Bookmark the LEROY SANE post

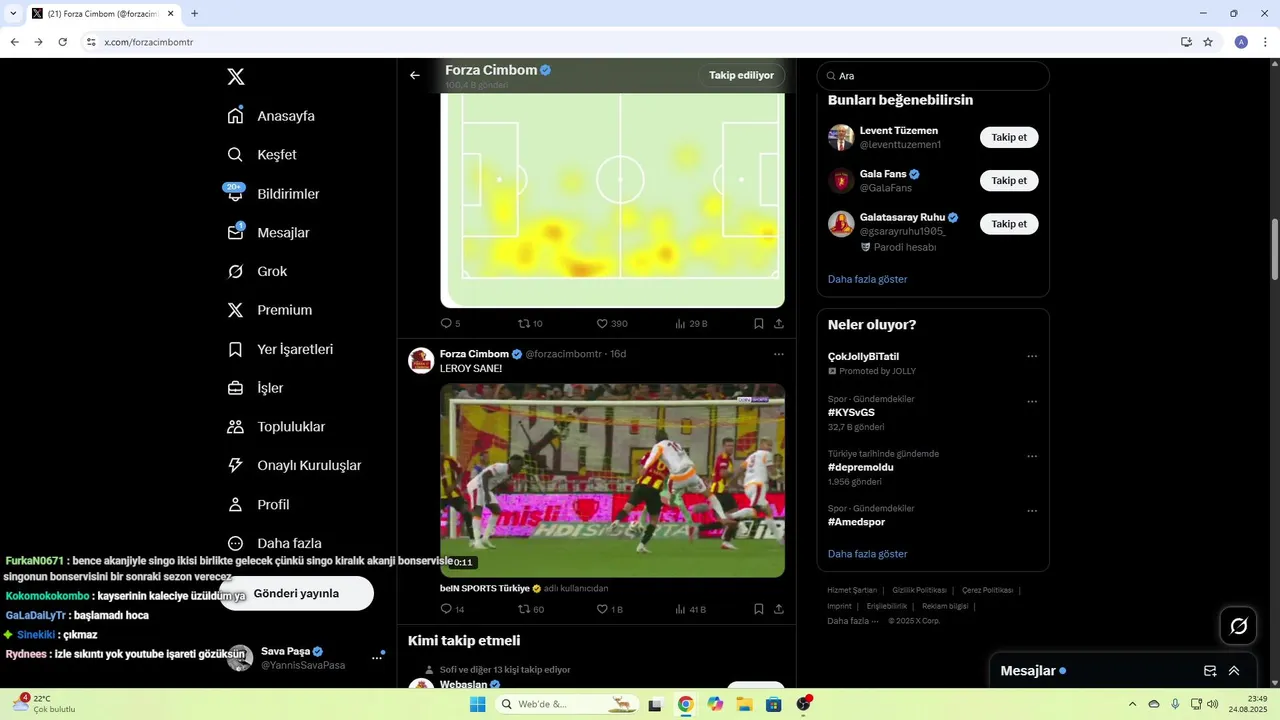759,609
